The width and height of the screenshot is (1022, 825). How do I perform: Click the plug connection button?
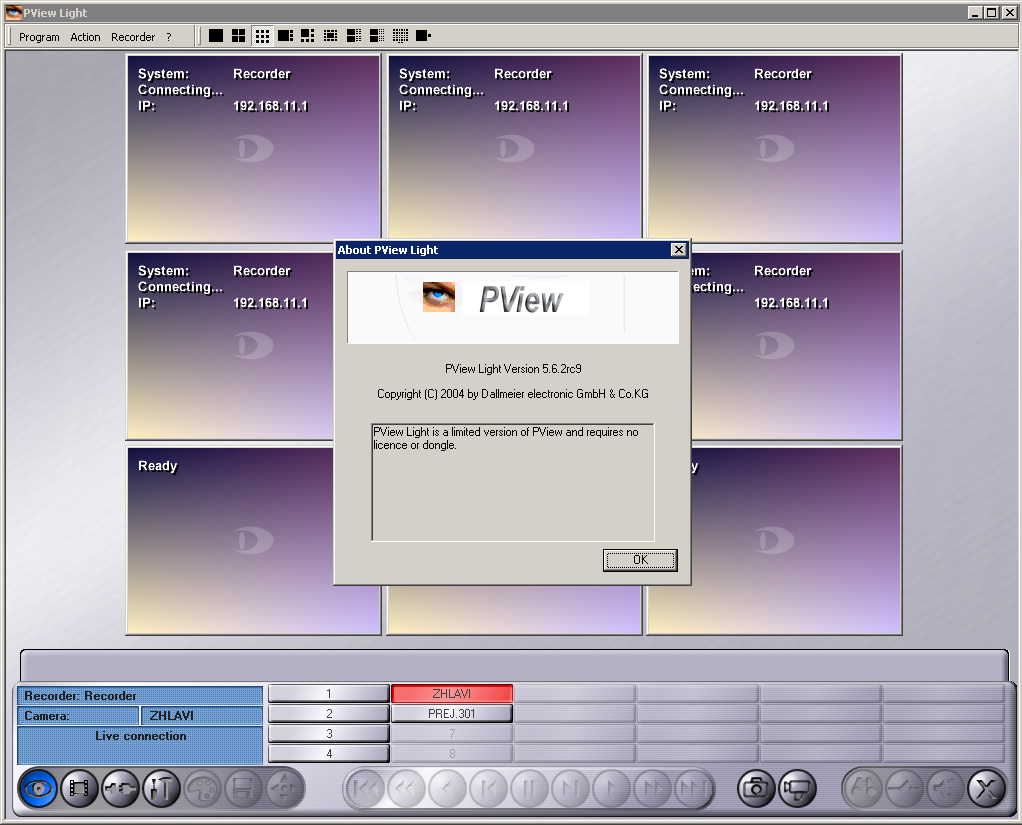click(x=121, y=789)
